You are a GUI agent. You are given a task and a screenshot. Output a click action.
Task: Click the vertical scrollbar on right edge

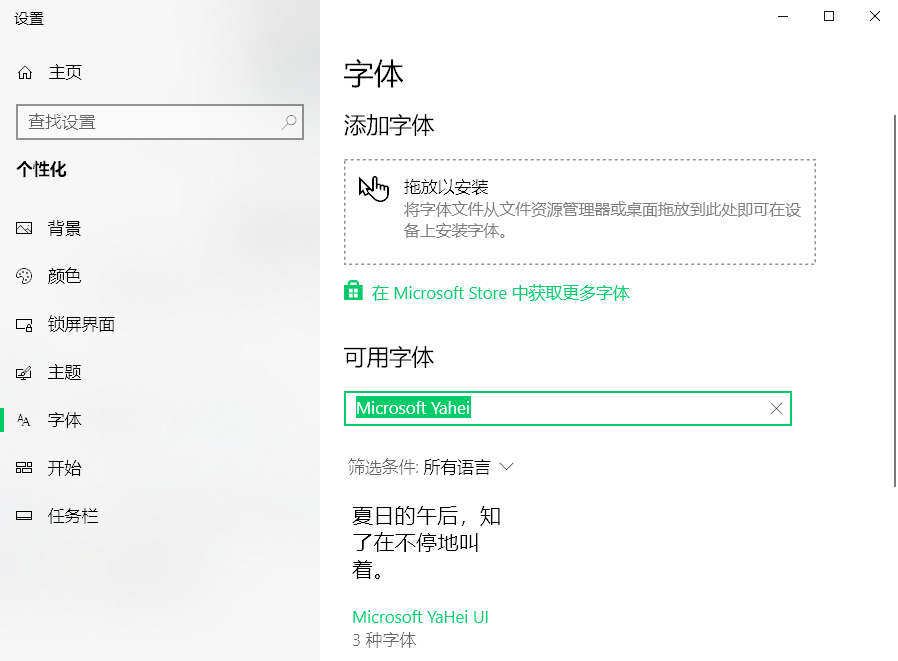[895, 301]
